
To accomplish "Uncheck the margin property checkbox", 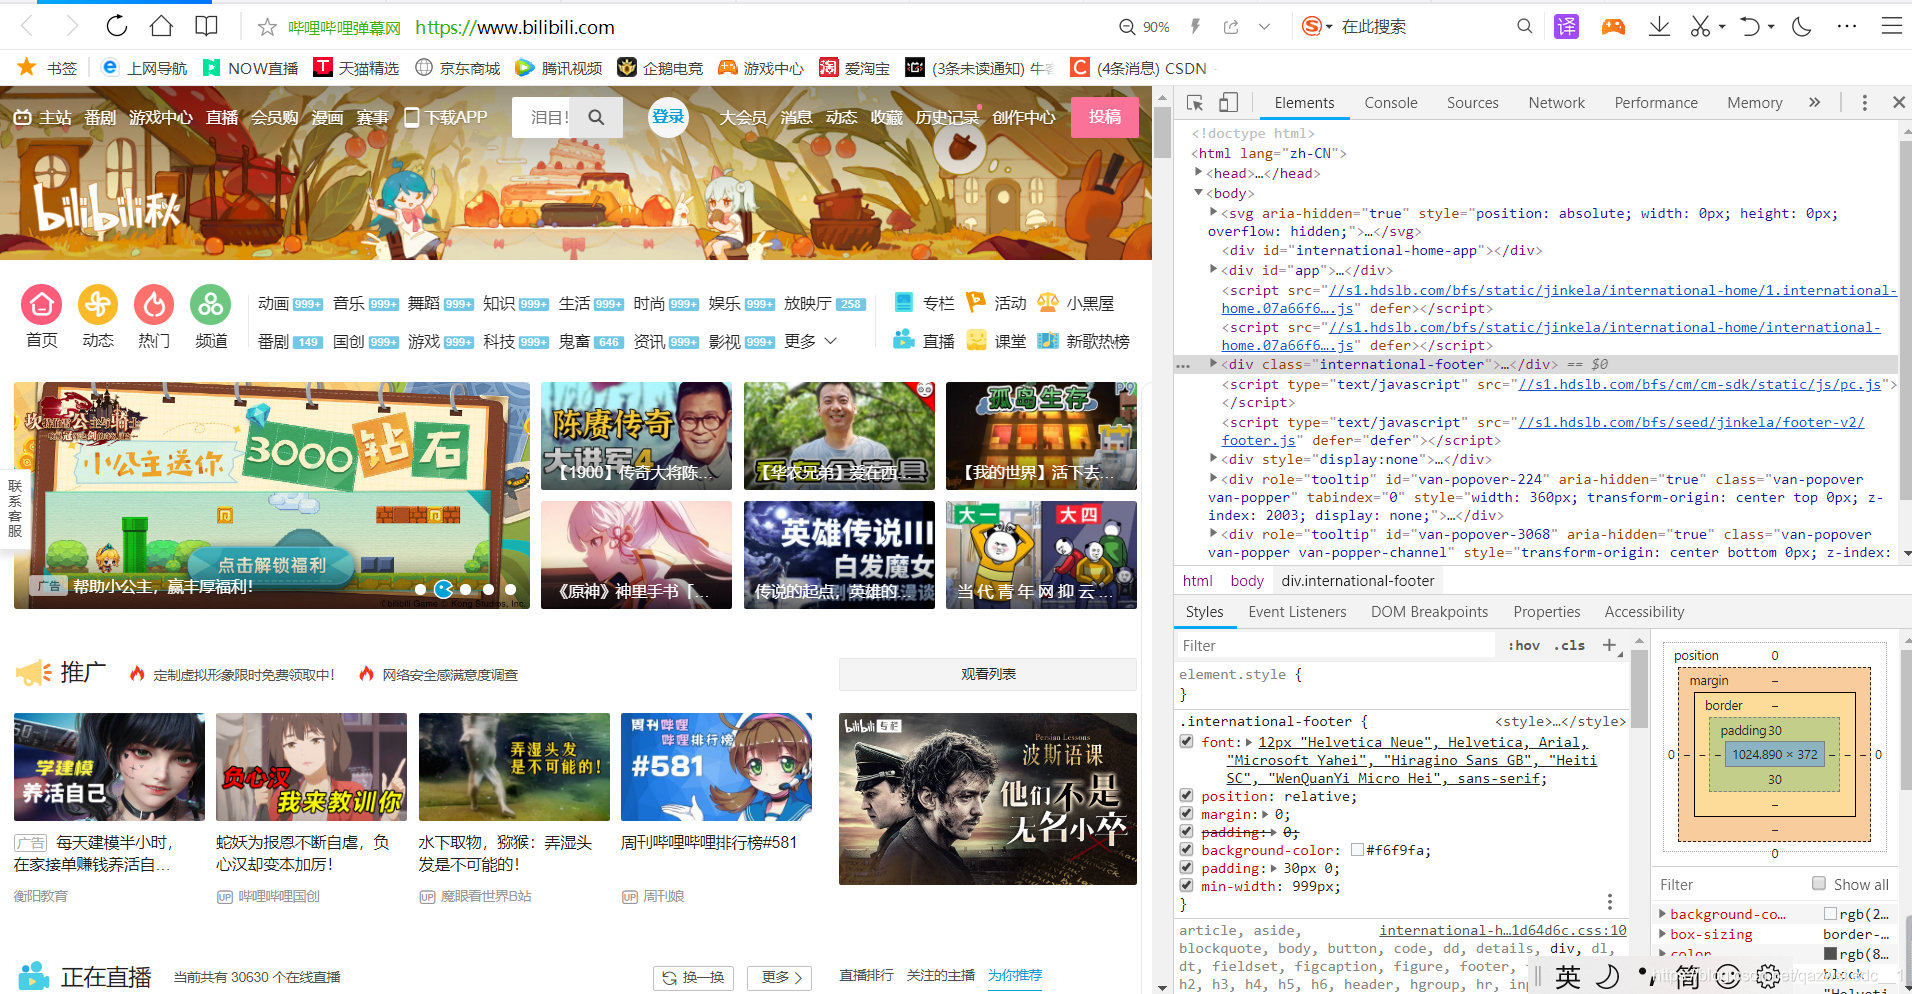I will click(1186, 813).
